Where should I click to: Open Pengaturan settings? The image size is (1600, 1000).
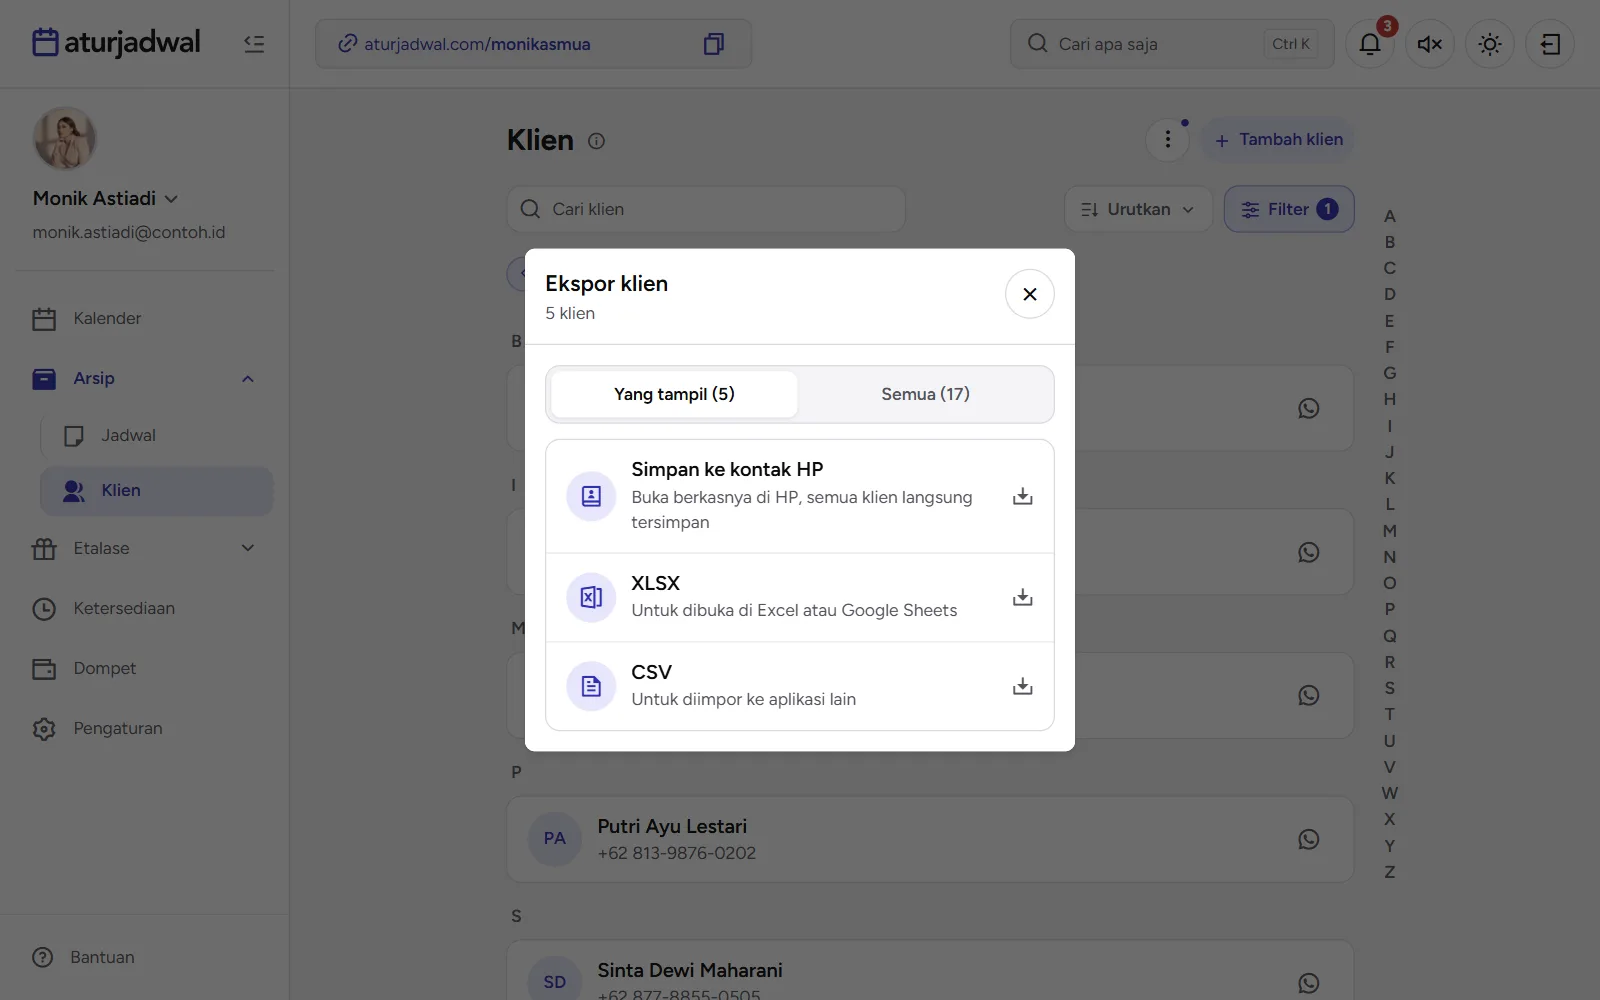pos(146,728)
